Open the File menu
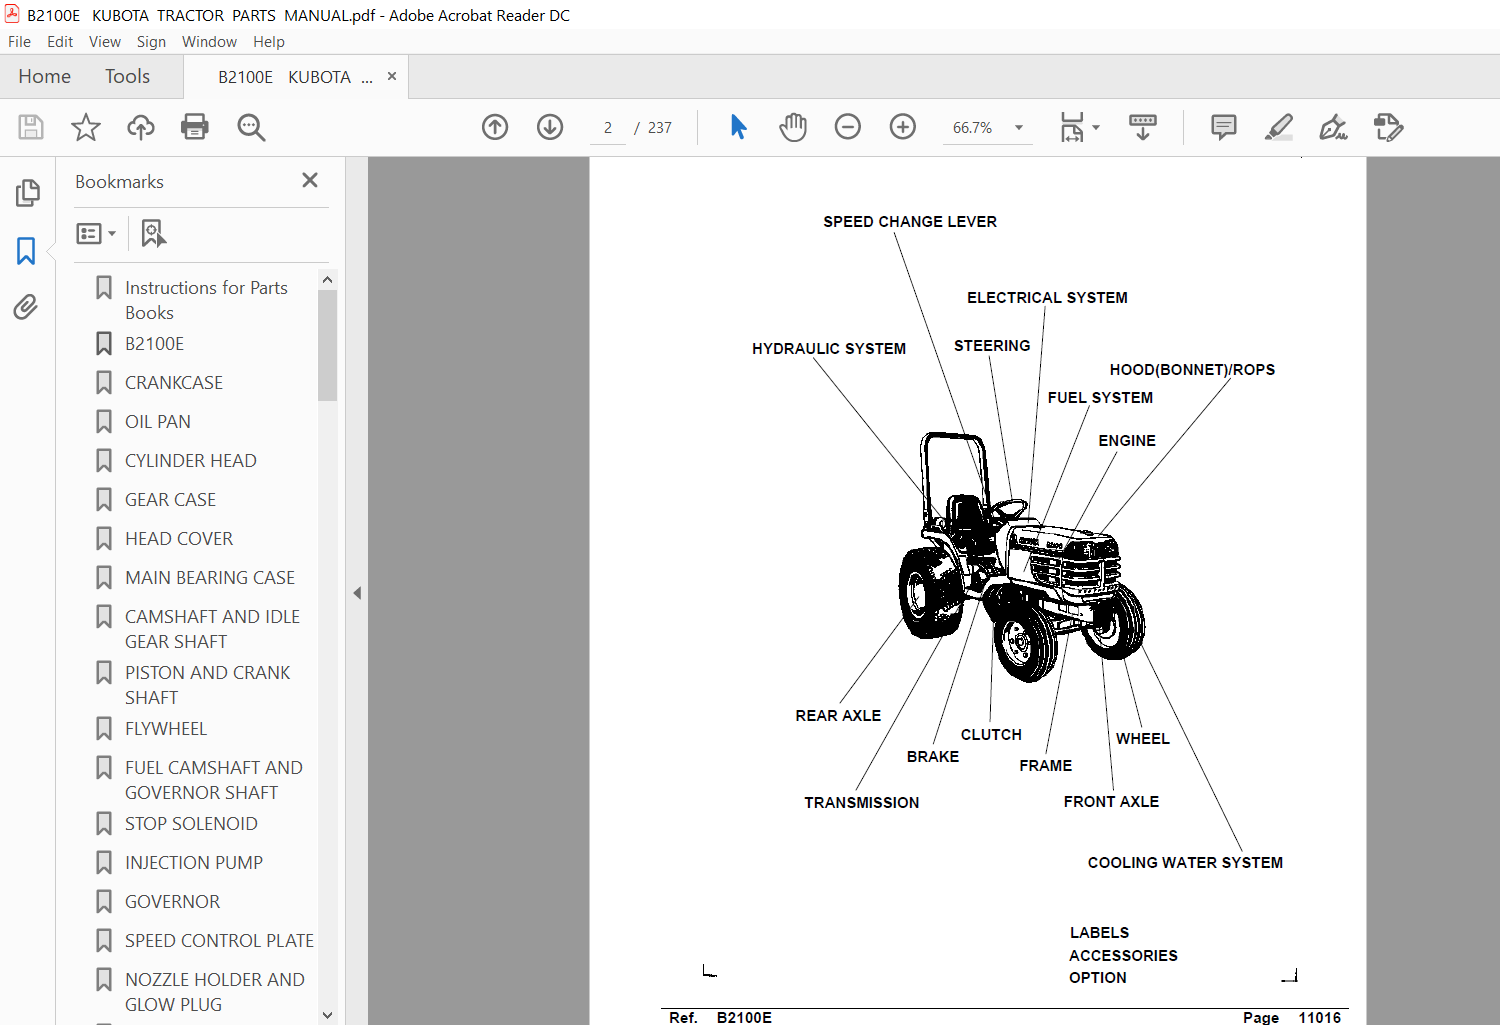 [x=19, y=41]
